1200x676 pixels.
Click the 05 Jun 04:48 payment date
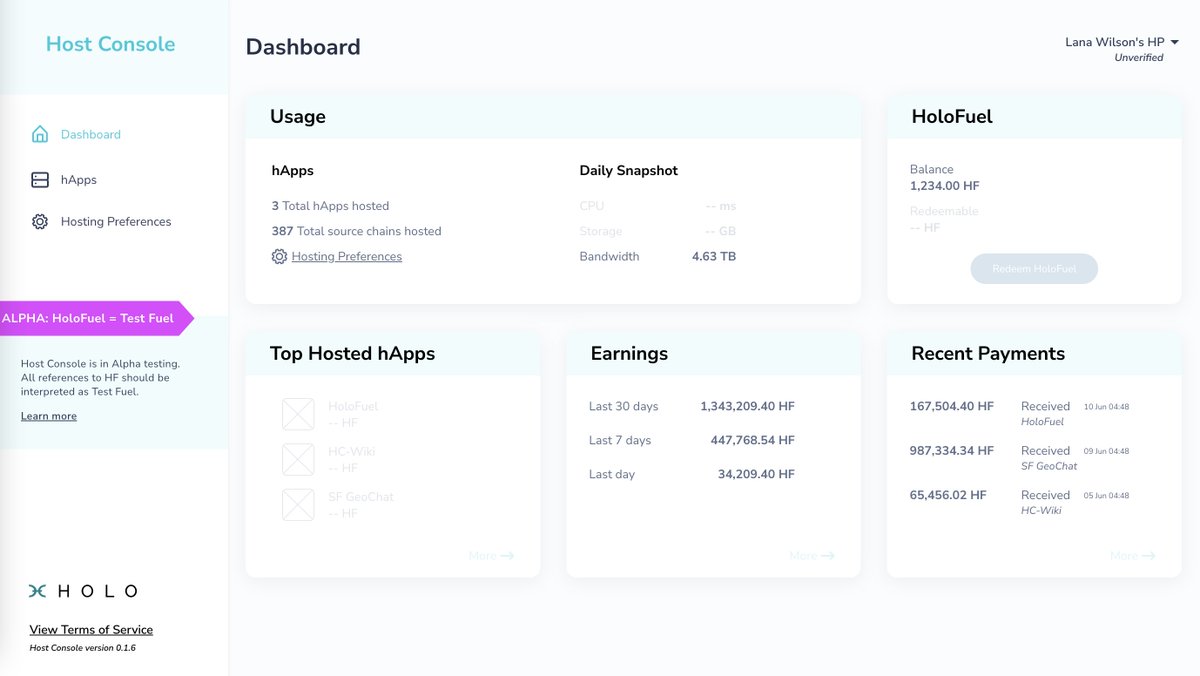(x=1106, y=496)
